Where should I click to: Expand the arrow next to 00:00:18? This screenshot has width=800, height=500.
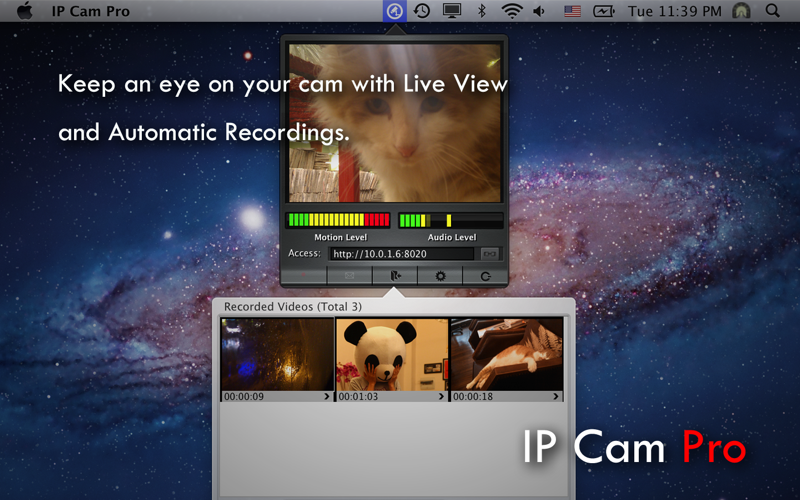556,396
